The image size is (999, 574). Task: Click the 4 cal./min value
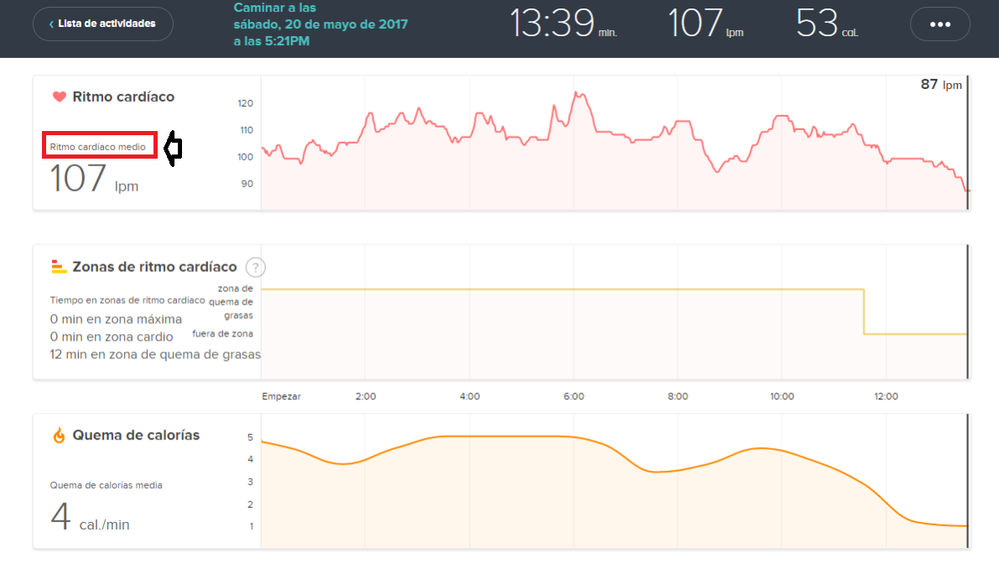[90, 517]
